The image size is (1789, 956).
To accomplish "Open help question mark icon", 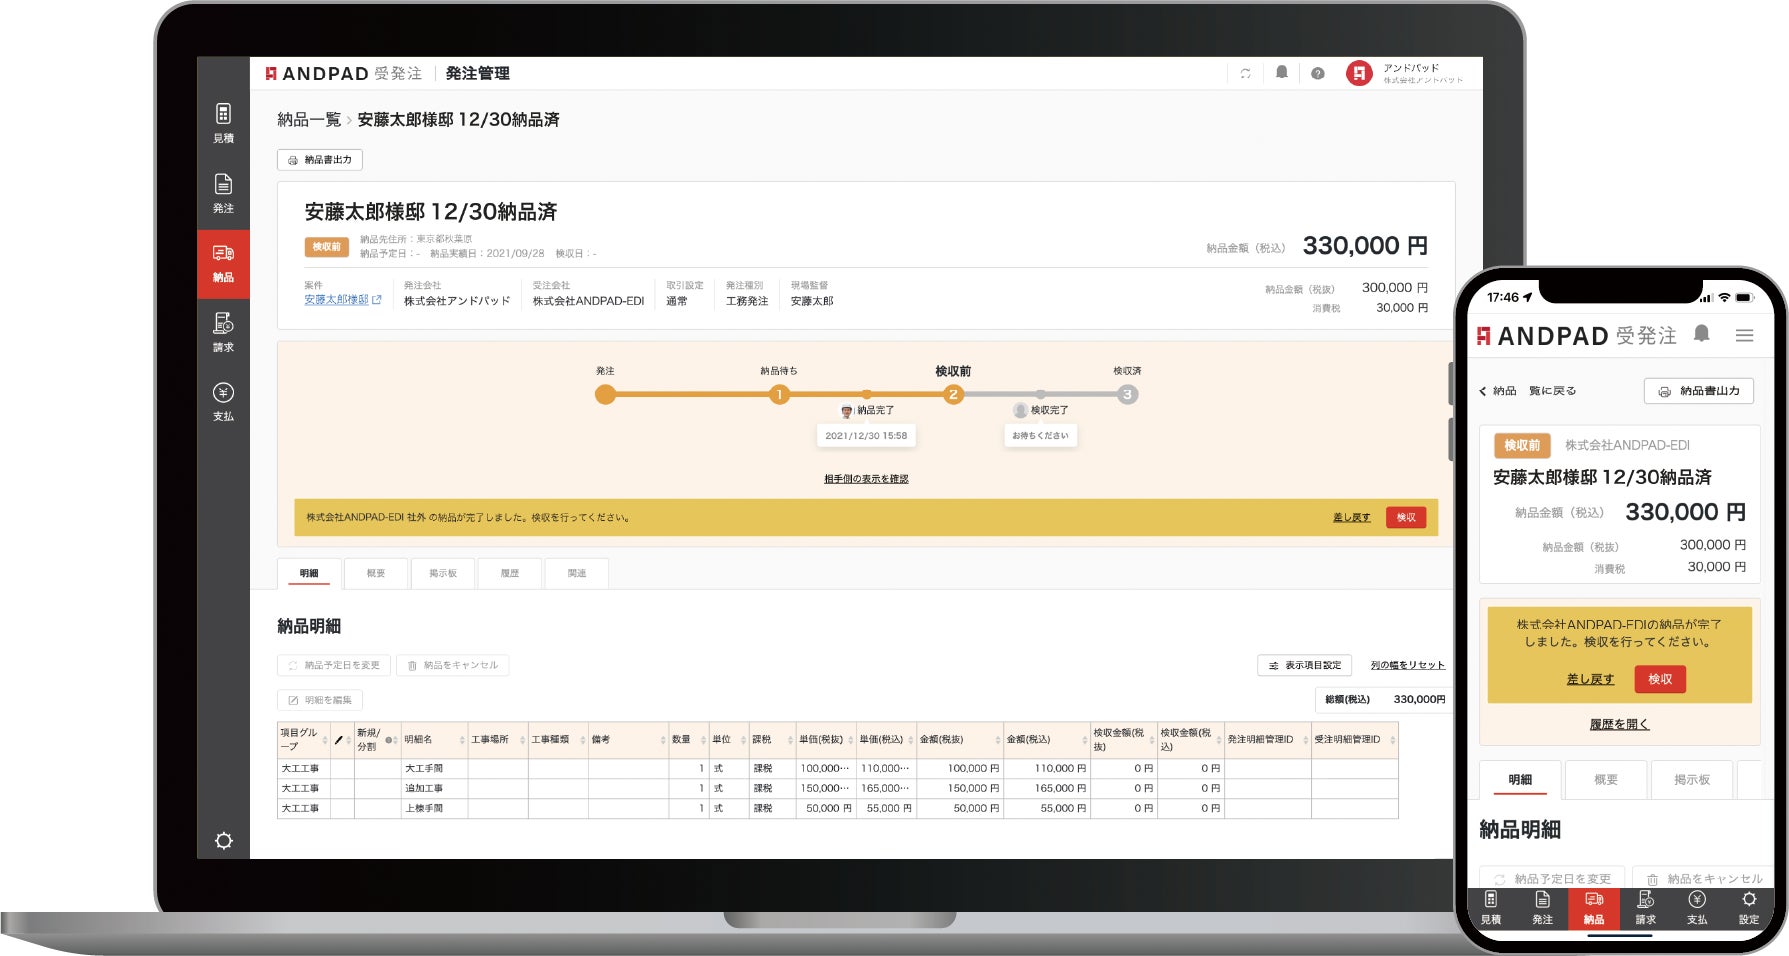I will (x=1317, y=73).
